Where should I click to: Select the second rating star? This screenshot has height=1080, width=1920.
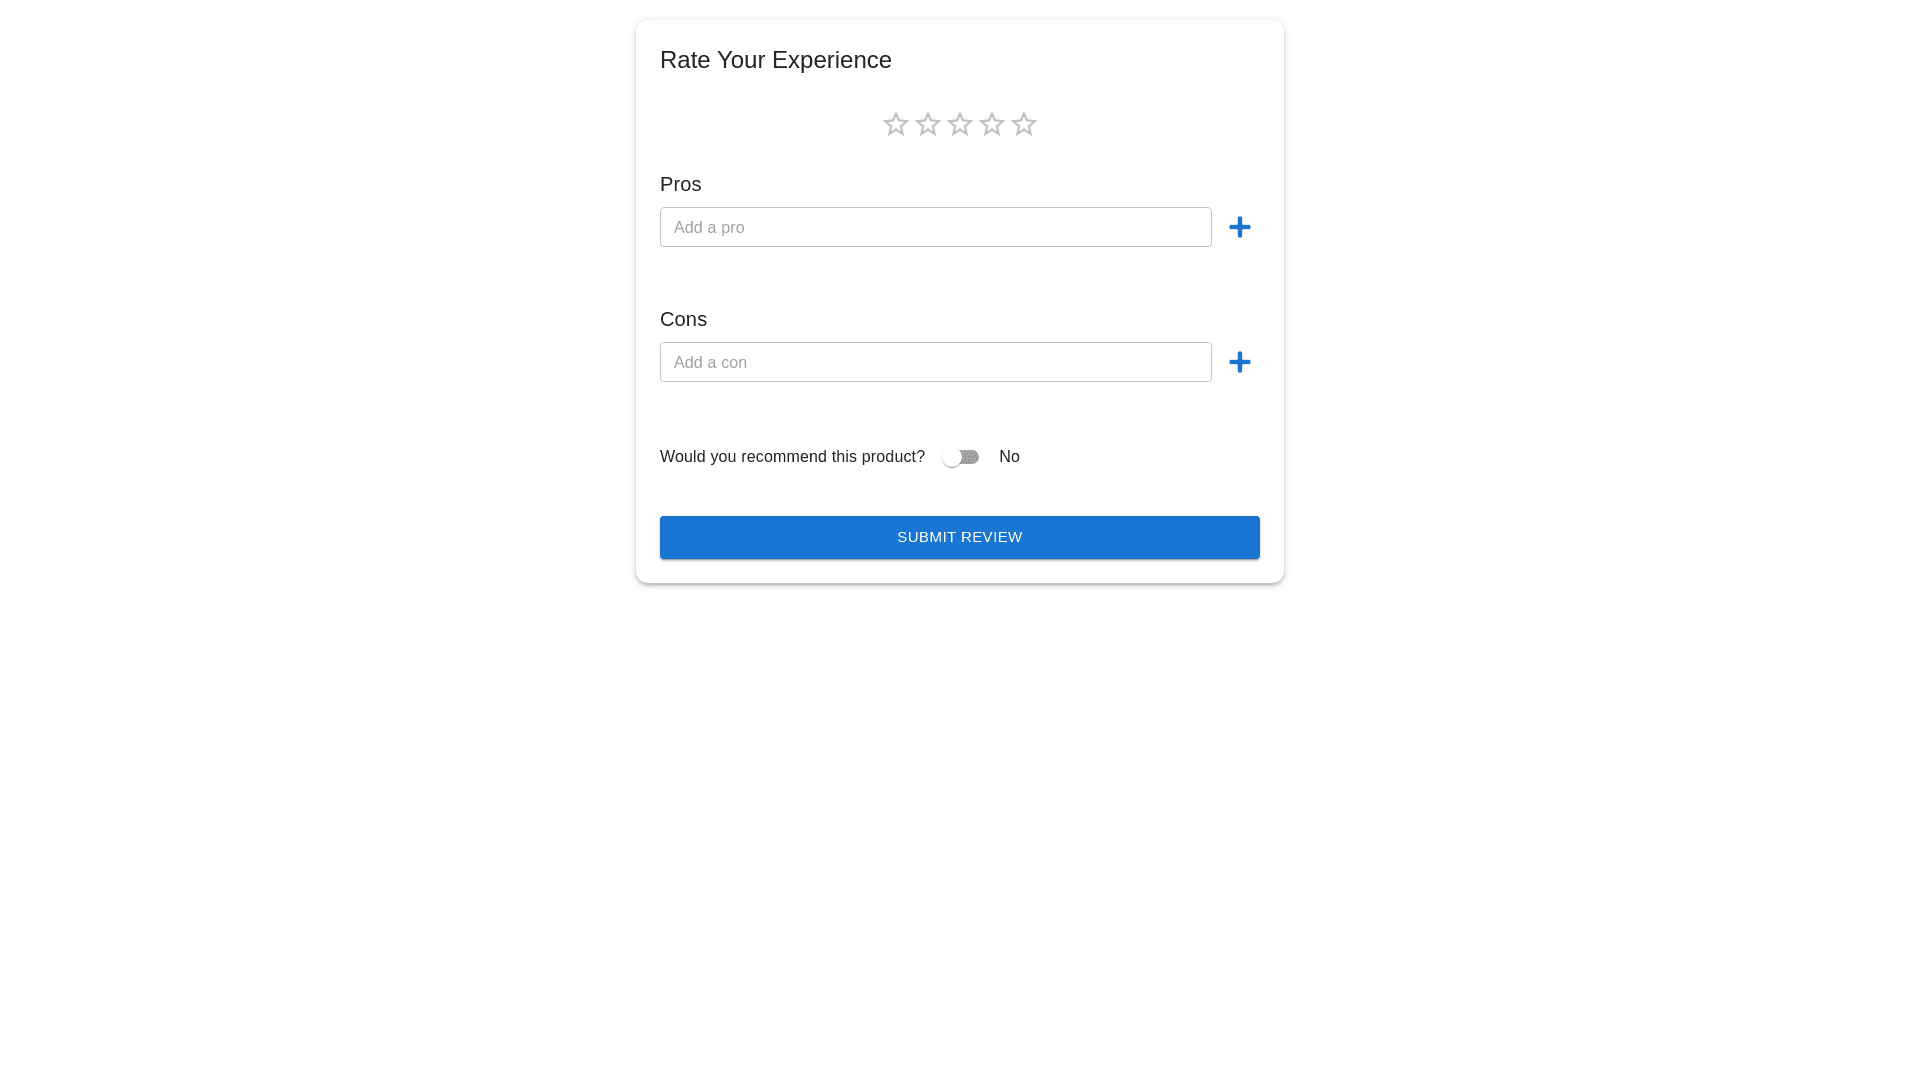[x=927, y=124]
